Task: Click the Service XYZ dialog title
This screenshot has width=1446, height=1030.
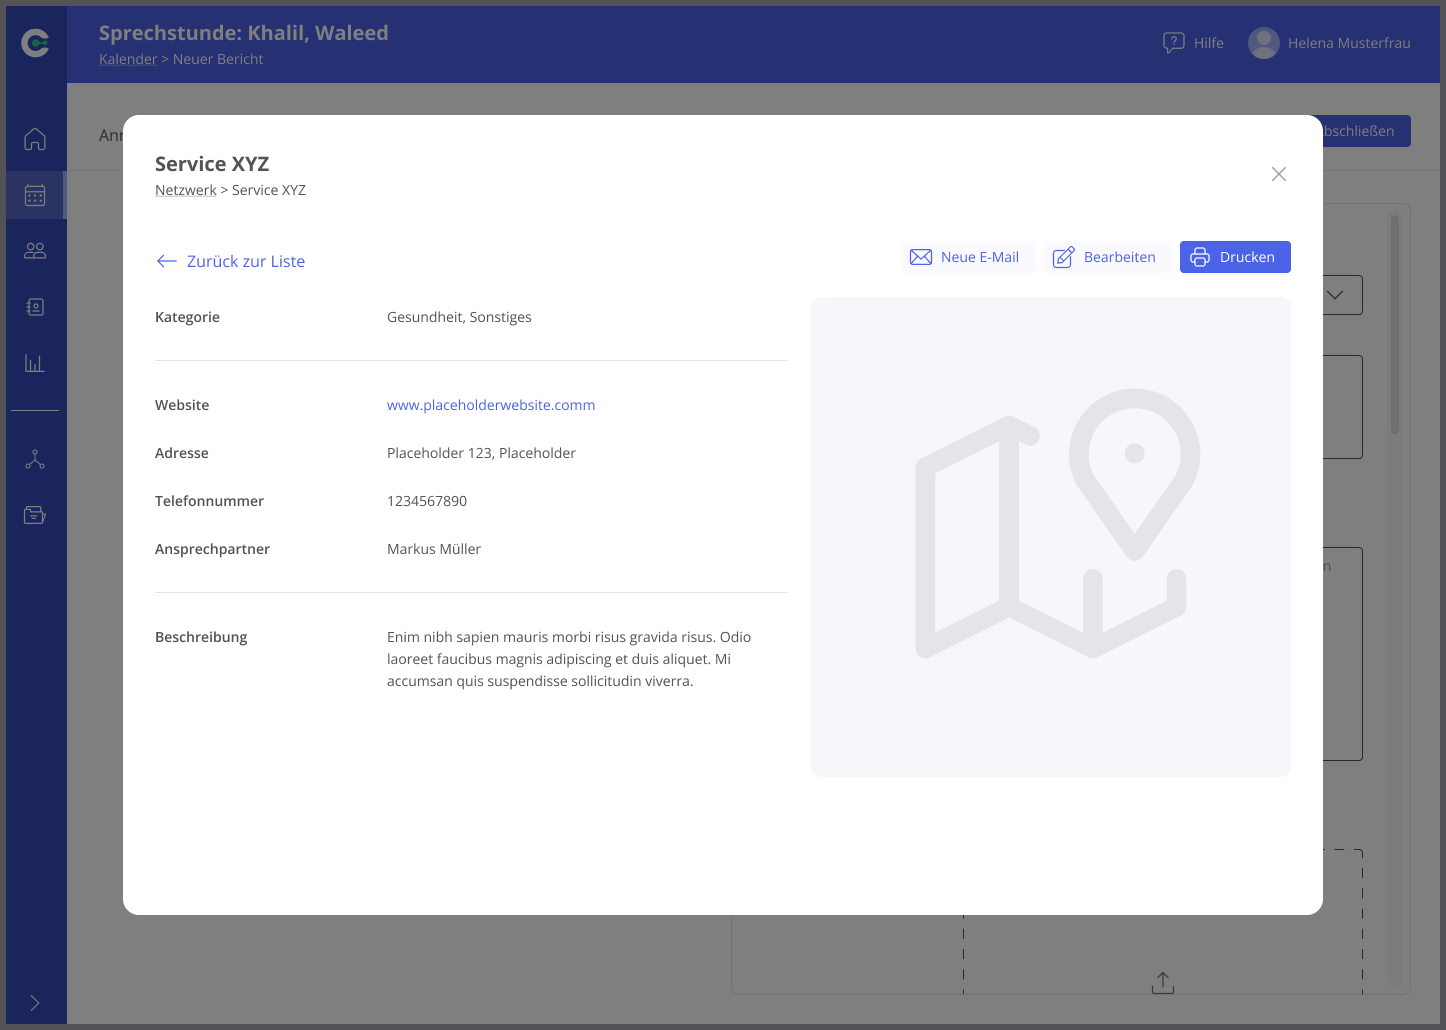Action: tap(212, 164)
